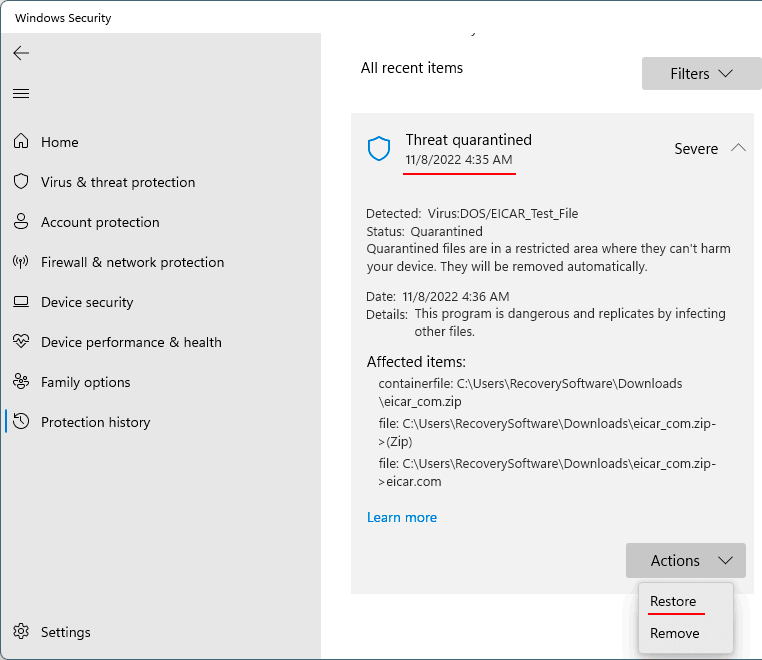Click the file path ending in (Zip)
Image resolution: width=762 pixels, height=660 pixels.
coord(547,433)
